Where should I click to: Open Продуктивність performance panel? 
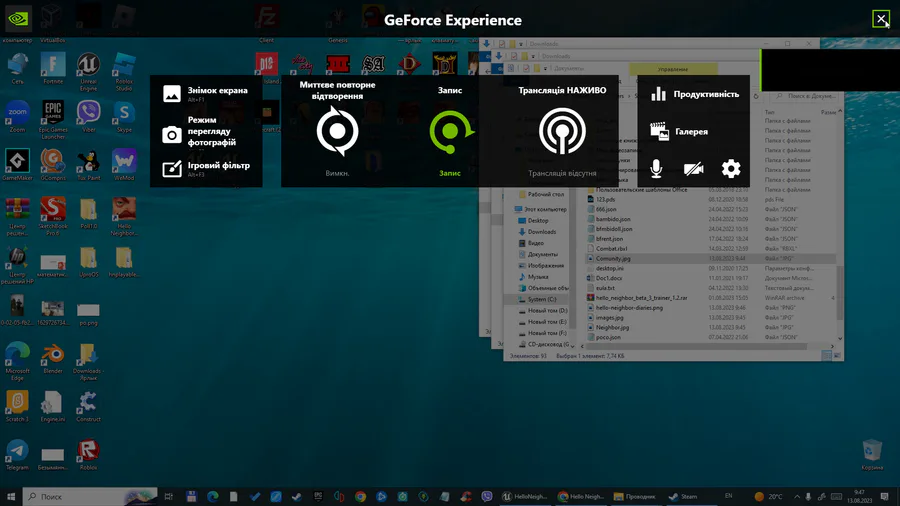coord(694,94)
